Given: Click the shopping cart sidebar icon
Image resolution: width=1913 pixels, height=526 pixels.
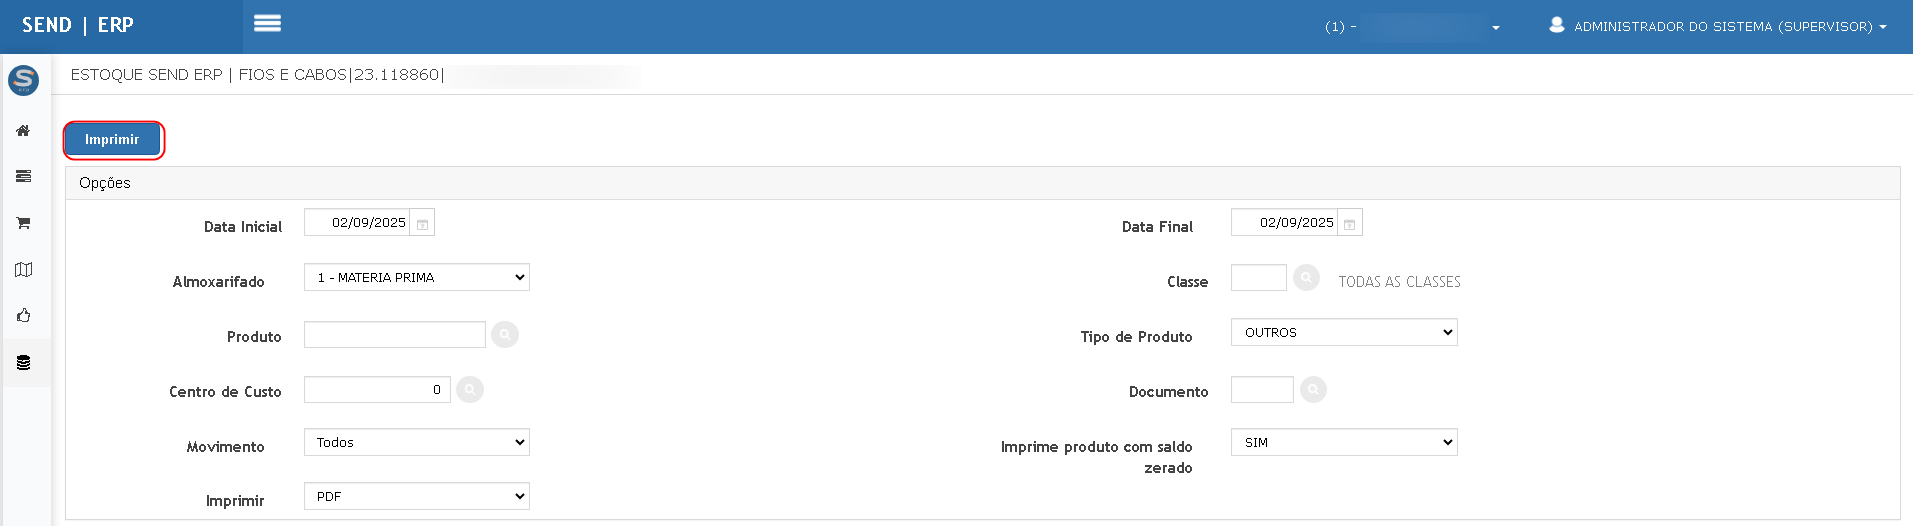Looking at the screenshot, I should point(23,223).
